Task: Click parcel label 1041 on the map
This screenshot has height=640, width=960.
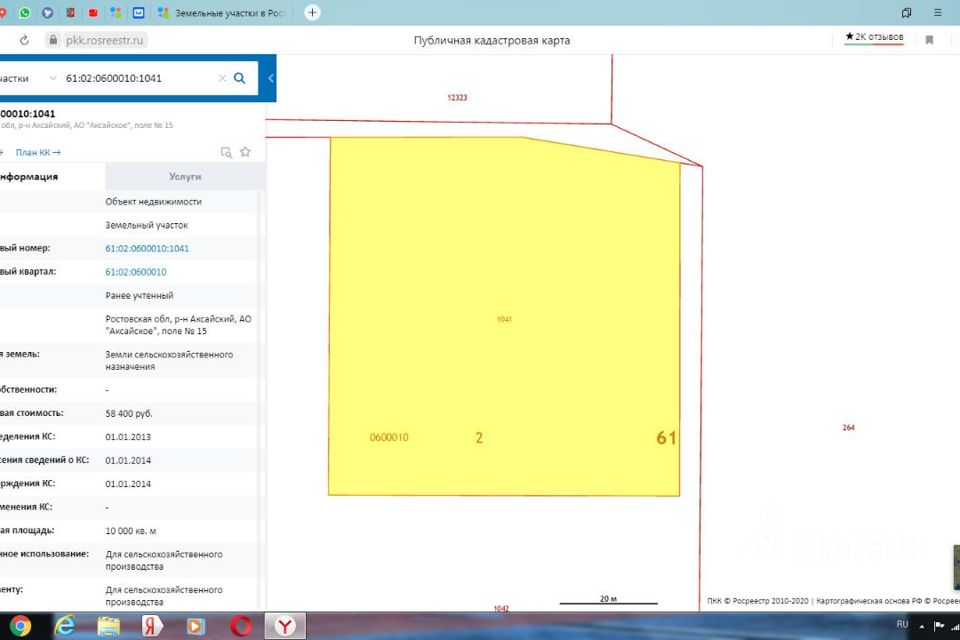Action: click(x=504, y=319)
